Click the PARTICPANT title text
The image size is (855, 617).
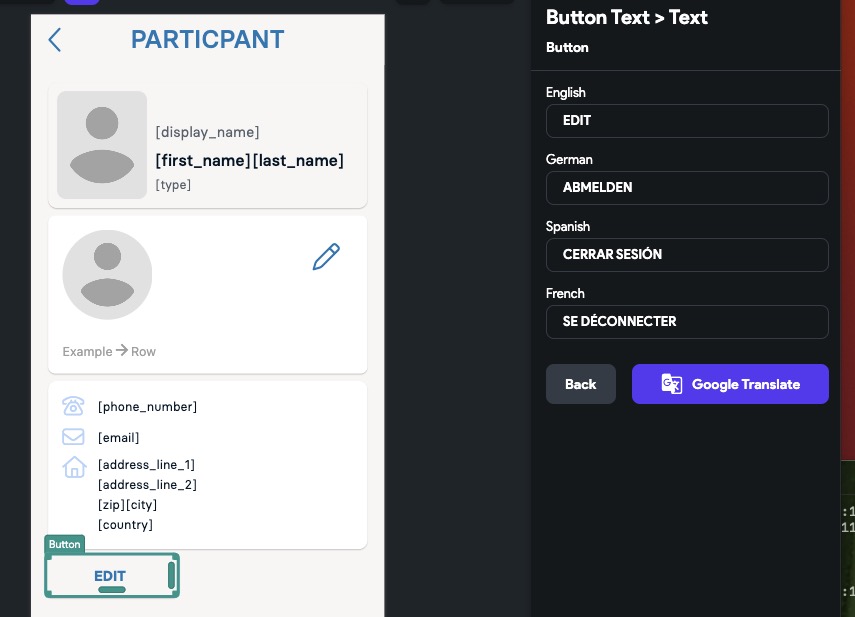(207, 40)
